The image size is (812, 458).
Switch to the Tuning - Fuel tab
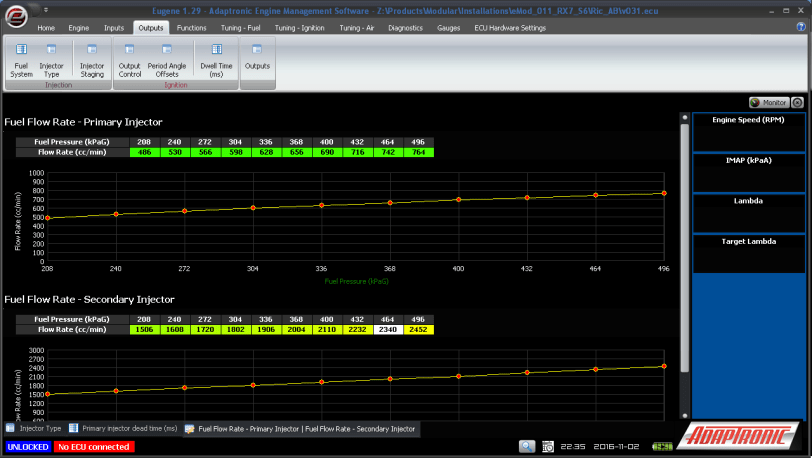tap(239, 28)
